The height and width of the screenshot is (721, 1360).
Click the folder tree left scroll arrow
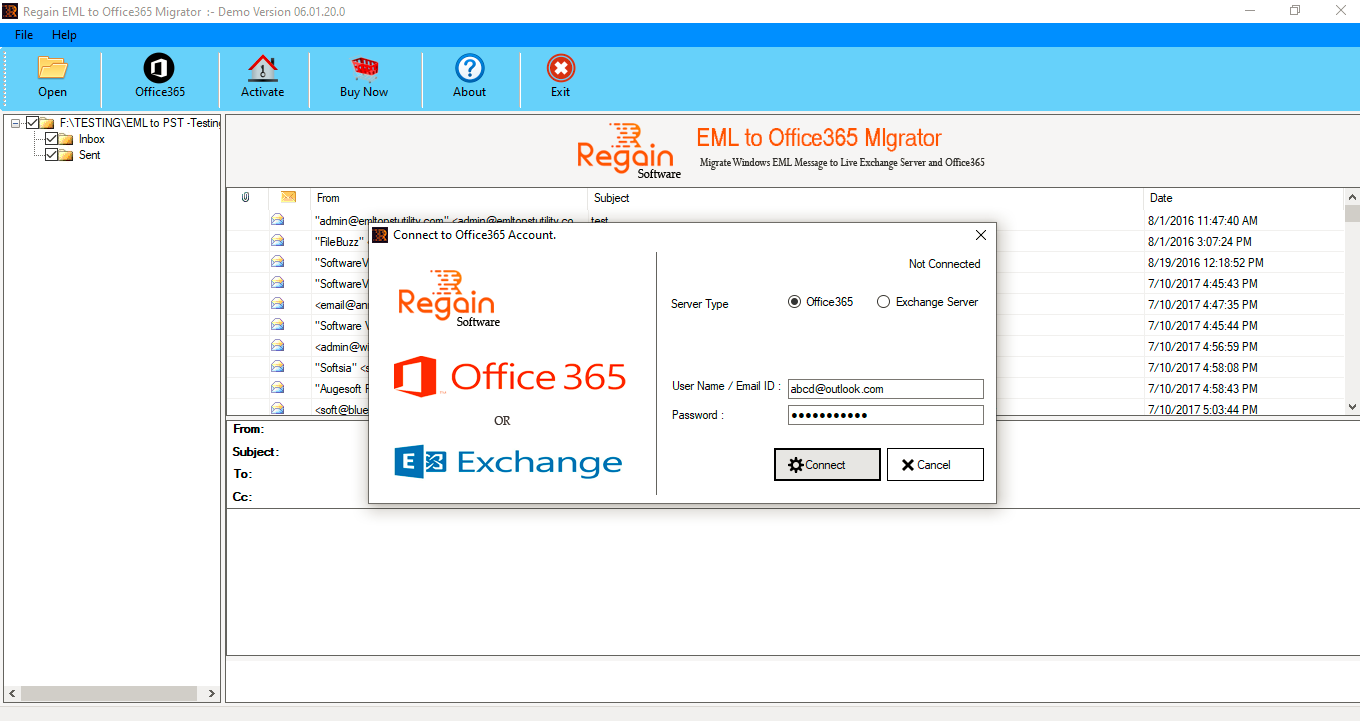click(x=13, y=693)
